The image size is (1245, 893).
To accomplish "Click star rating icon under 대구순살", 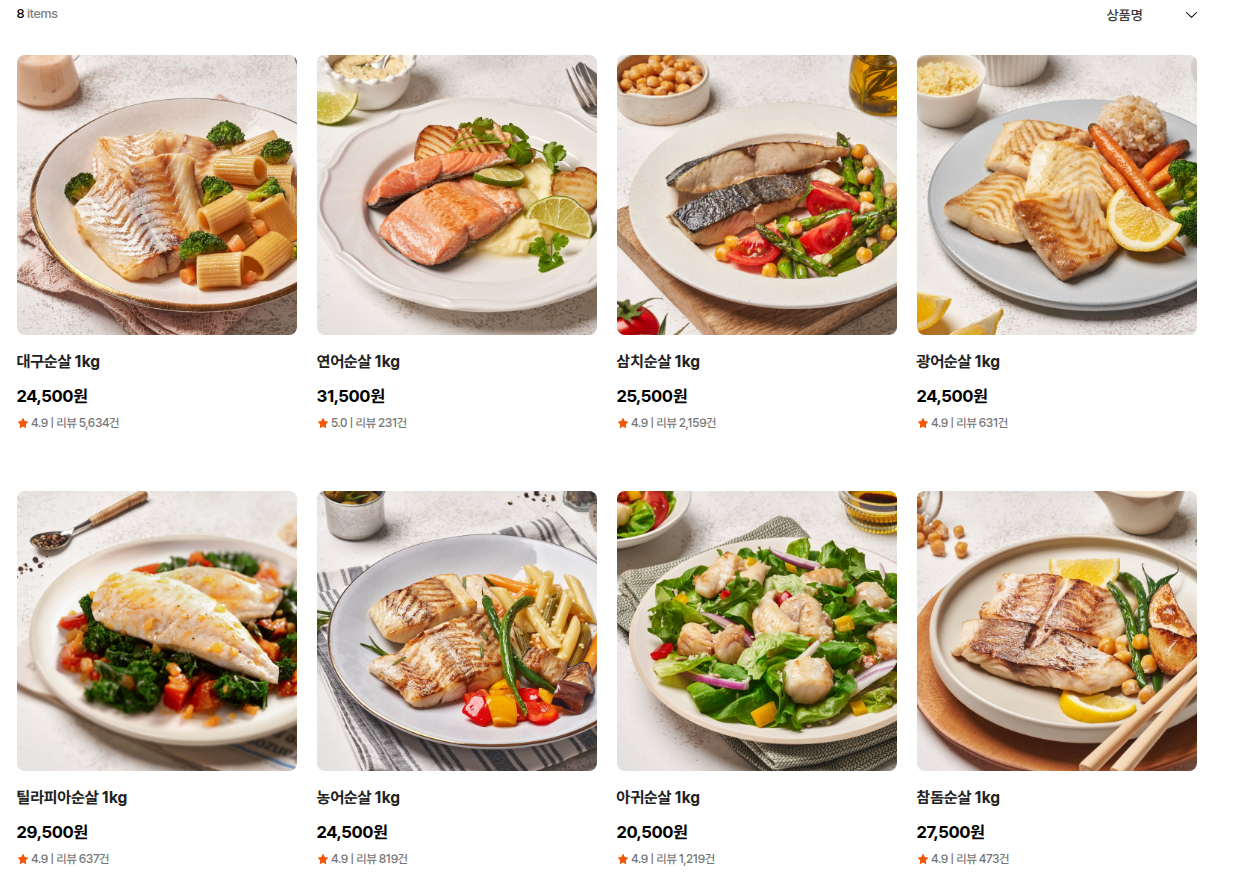I will 23,423.
